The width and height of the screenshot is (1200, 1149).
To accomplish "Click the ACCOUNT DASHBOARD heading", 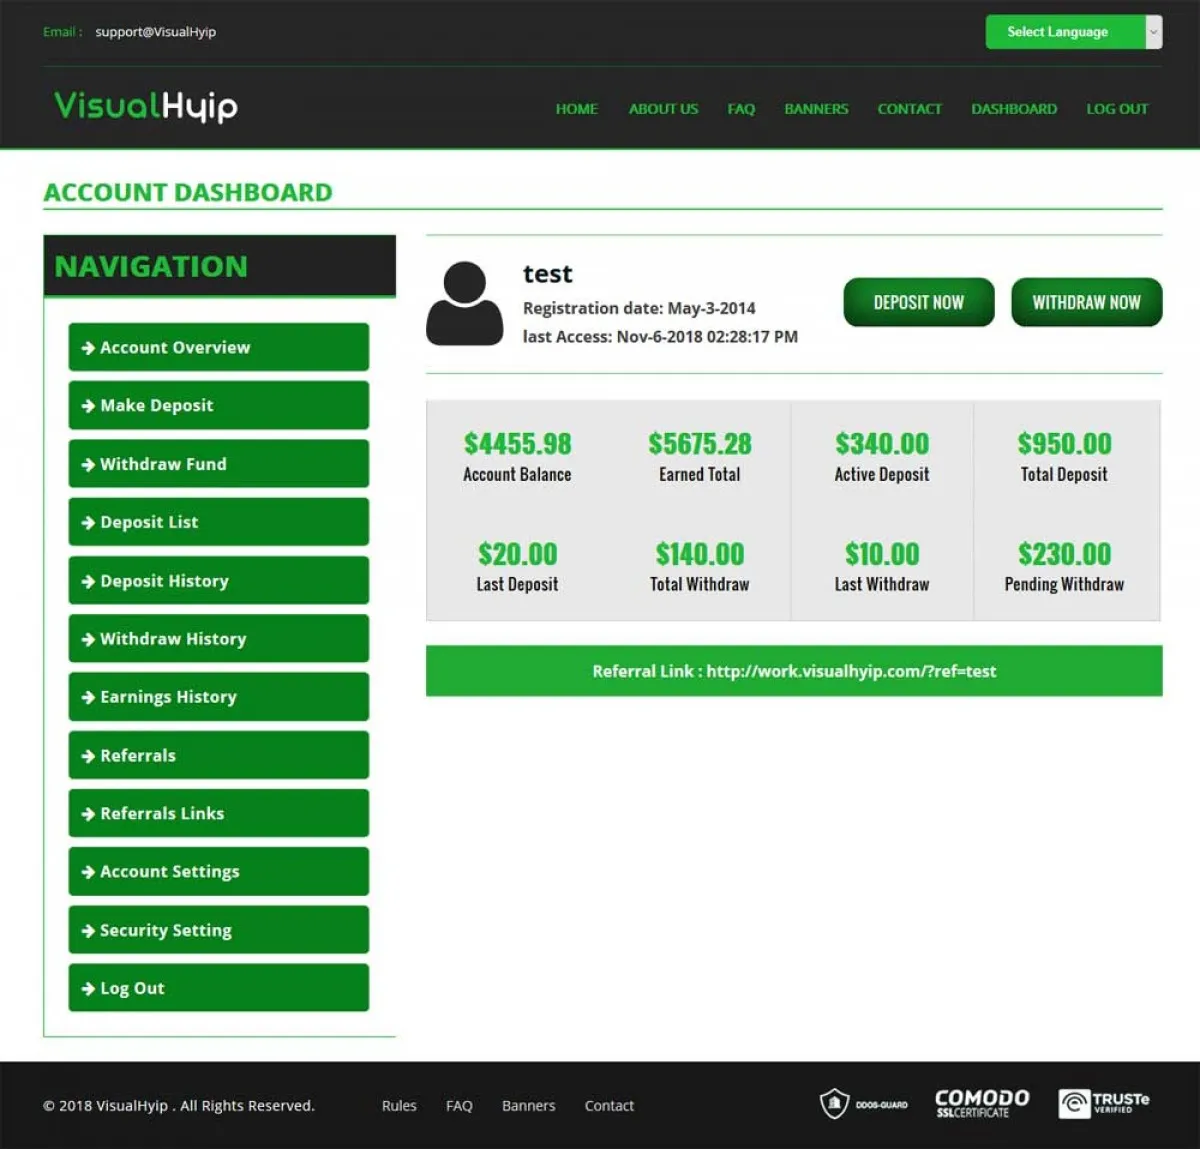I will [x=188, y=192].
